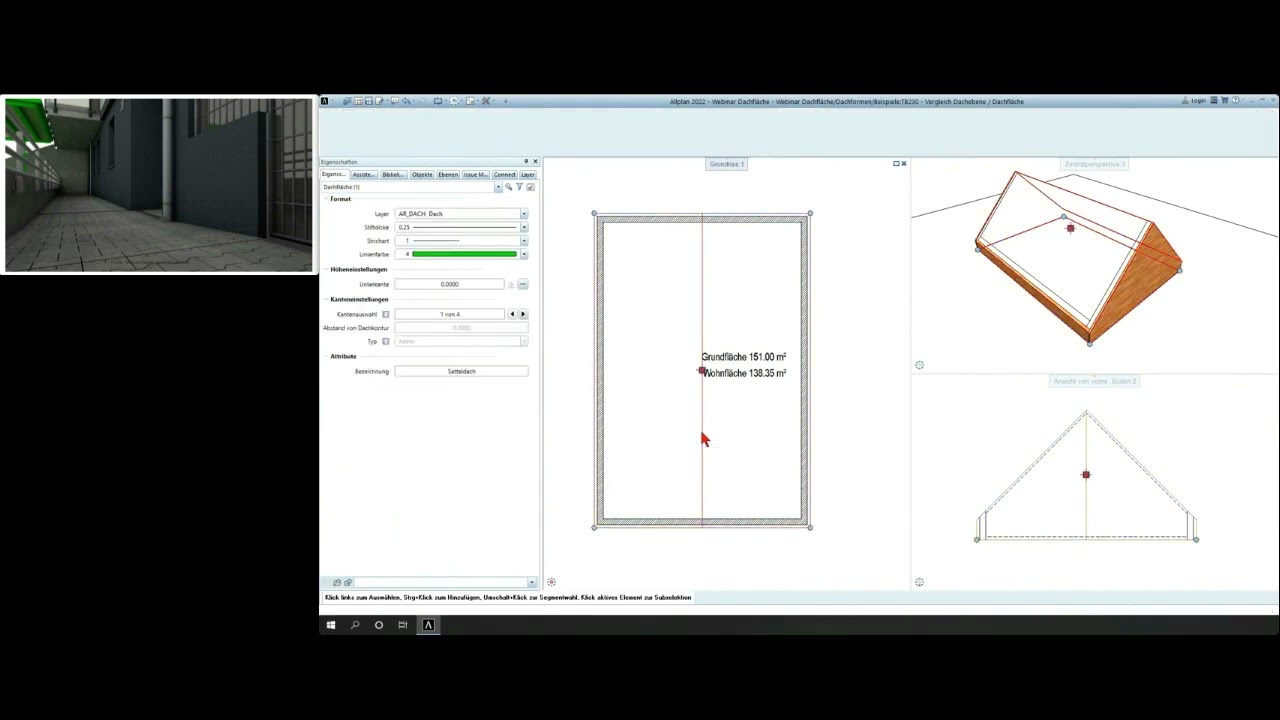
Task: Open Task View on the taskbar
Action: click(403, 625)
